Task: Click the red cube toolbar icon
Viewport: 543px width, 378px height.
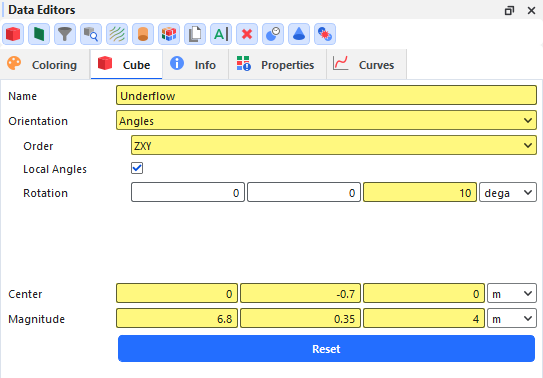Action: (13, 34)
